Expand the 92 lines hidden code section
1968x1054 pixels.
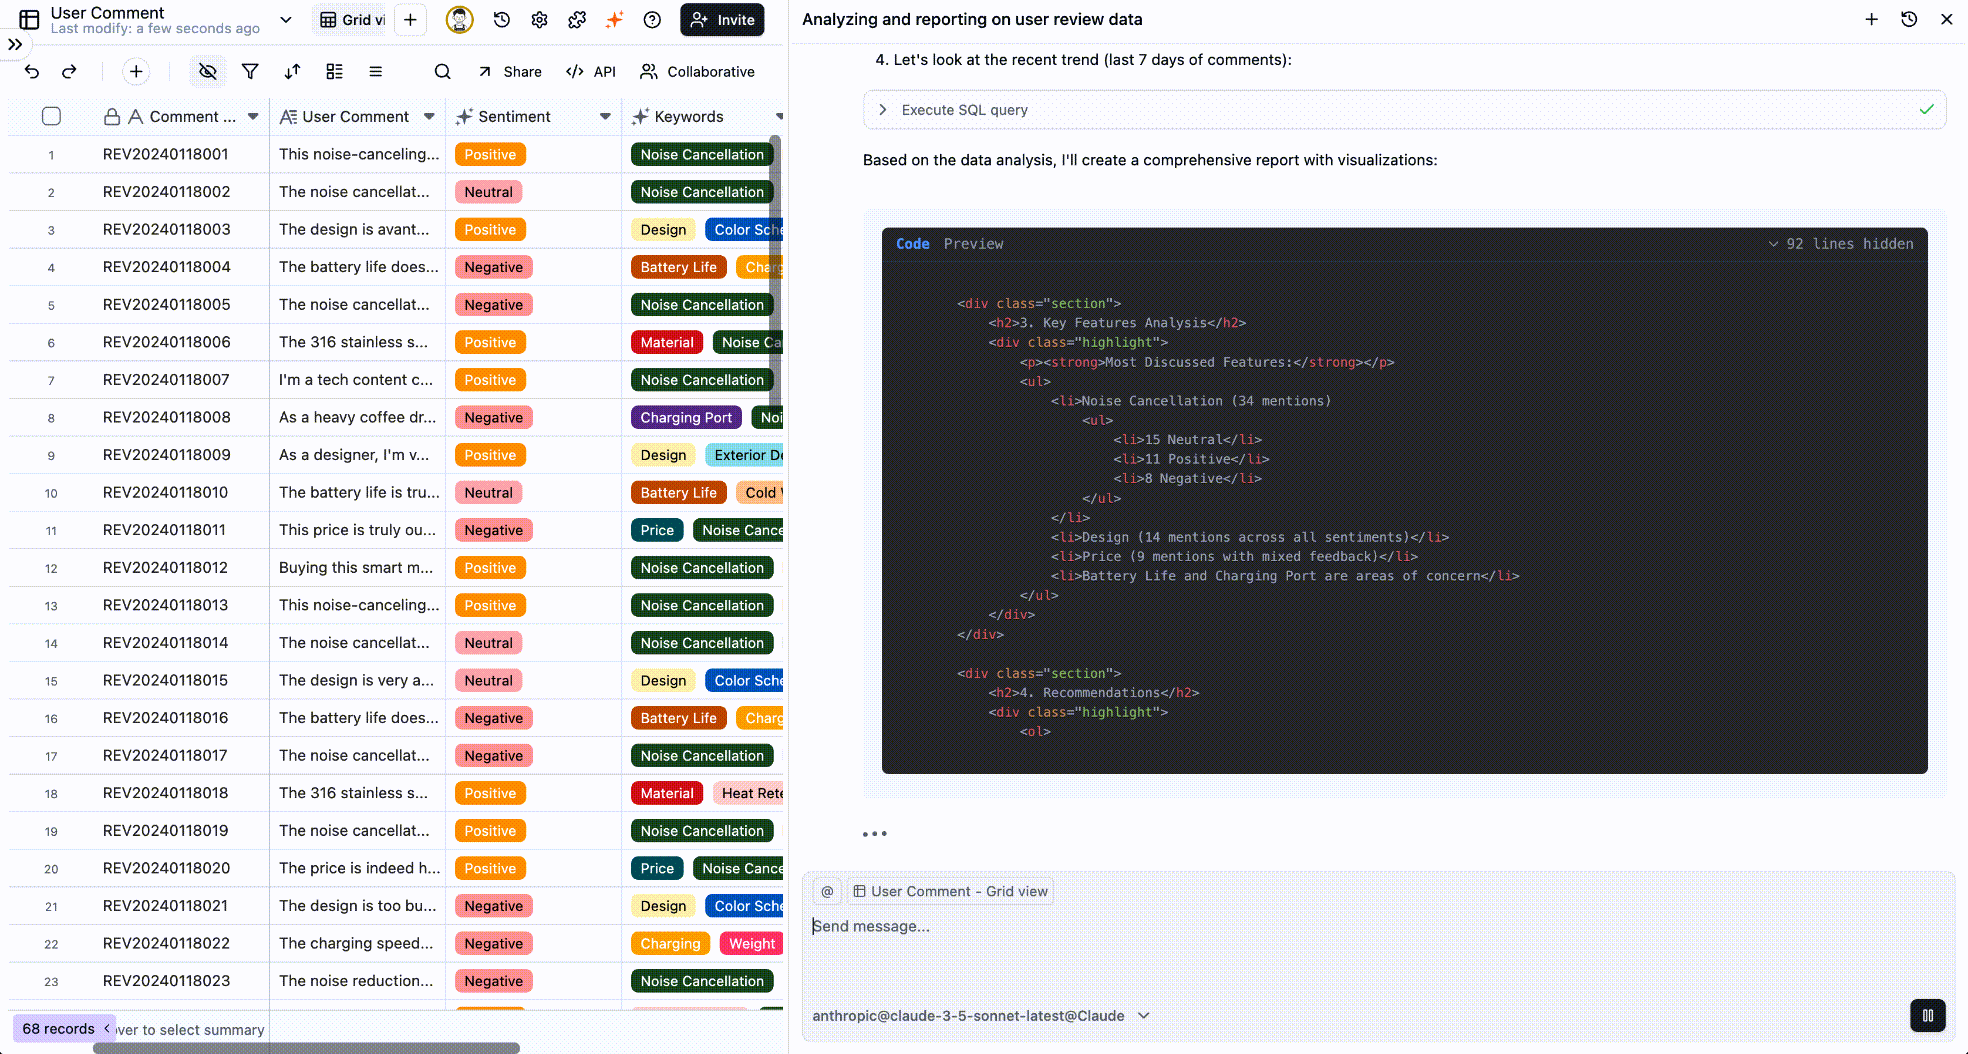(1840, 243)
